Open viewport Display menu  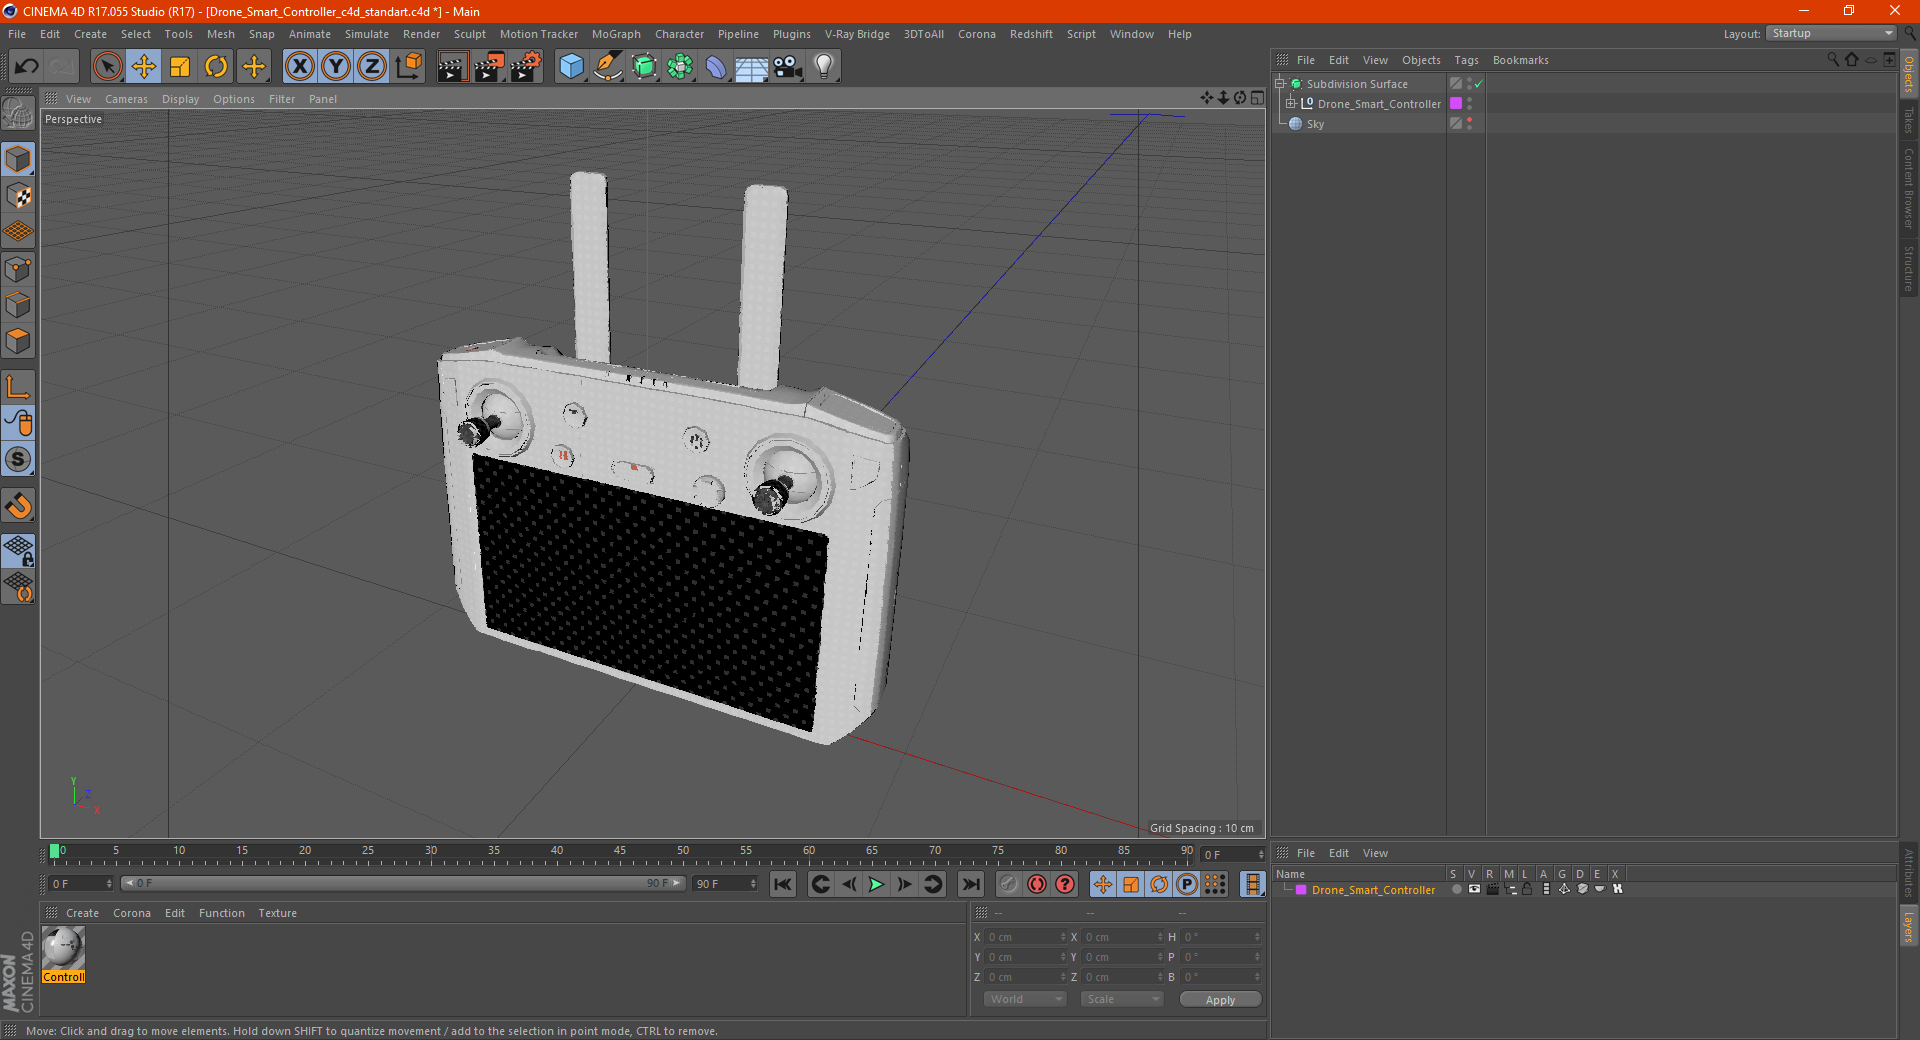click(x=180, y=99)
